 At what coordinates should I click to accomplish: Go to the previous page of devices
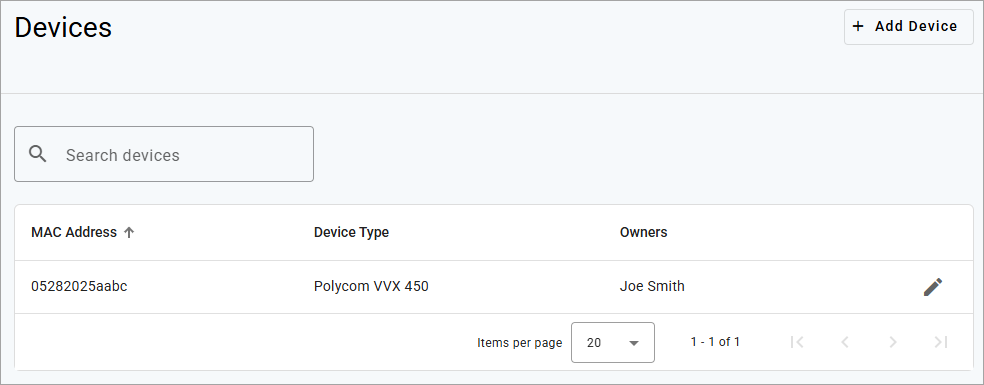coord(845,342)
